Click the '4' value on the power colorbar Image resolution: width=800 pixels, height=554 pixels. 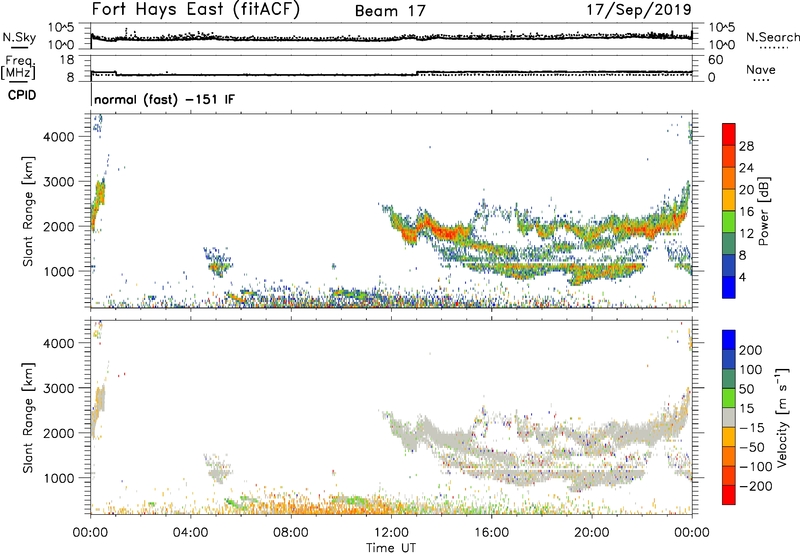point(742,277)
